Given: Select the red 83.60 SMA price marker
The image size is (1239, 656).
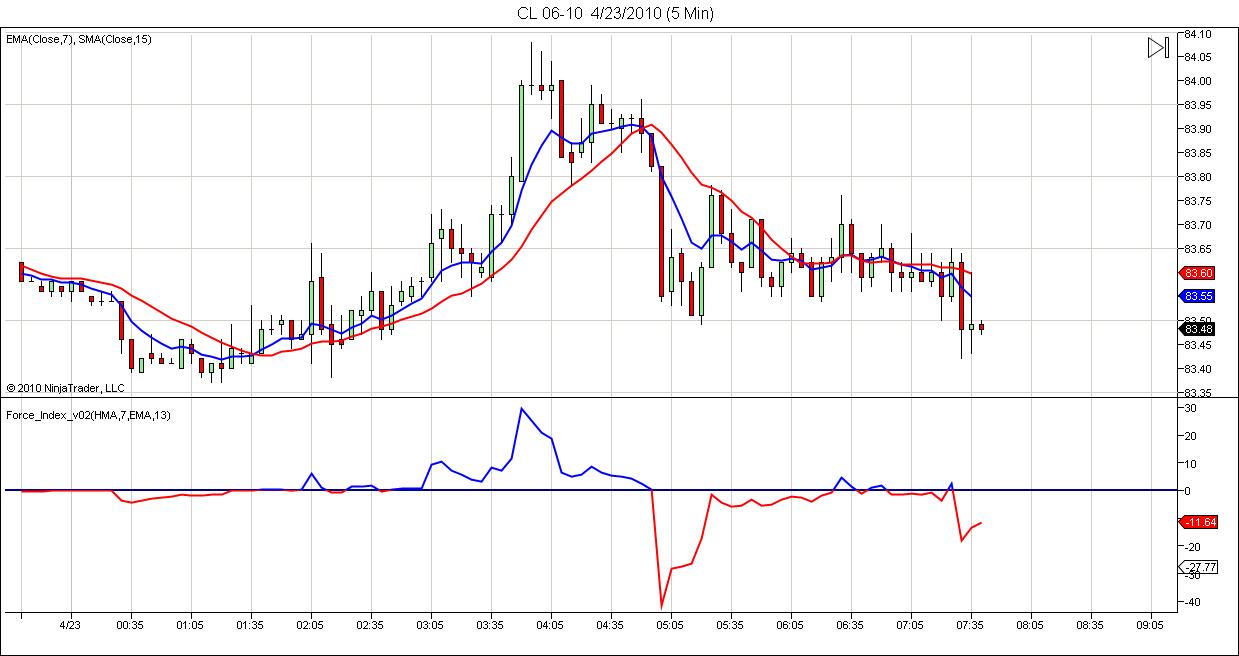Looking at the screenshot, I should pyautogui.click(x=1197, y=273).
